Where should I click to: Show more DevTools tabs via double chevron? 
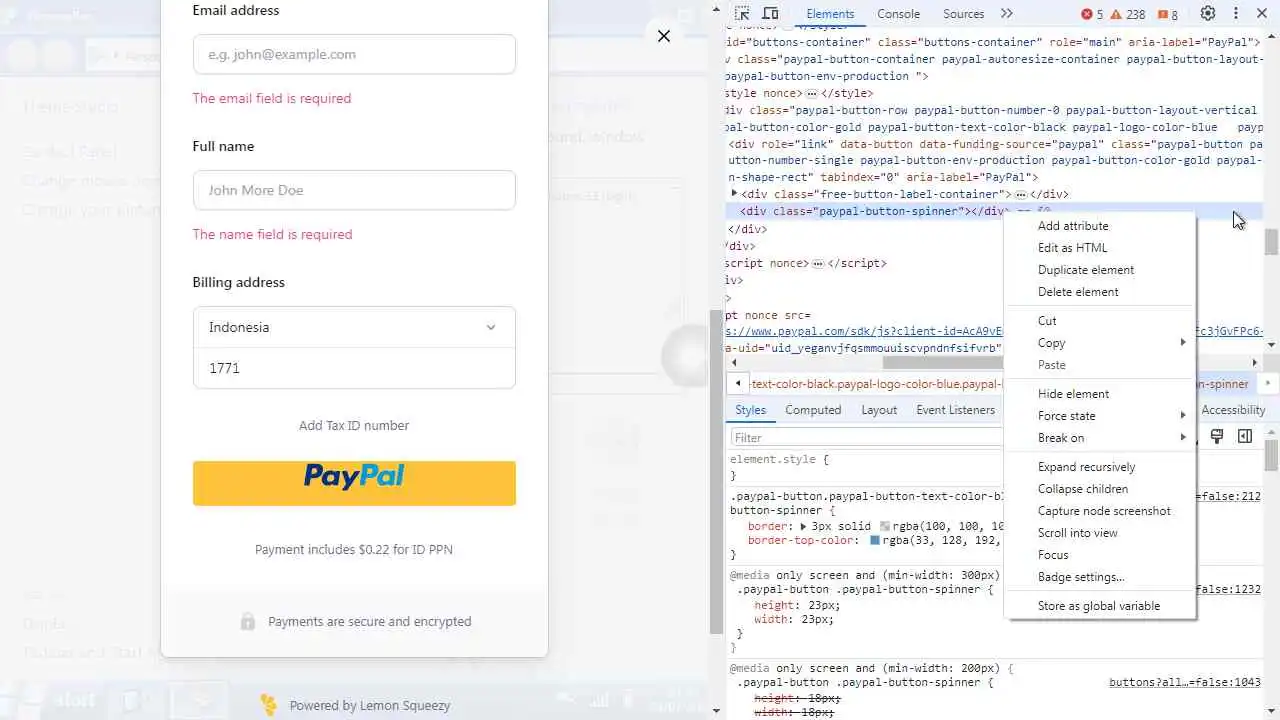[x=1006, y=14]
